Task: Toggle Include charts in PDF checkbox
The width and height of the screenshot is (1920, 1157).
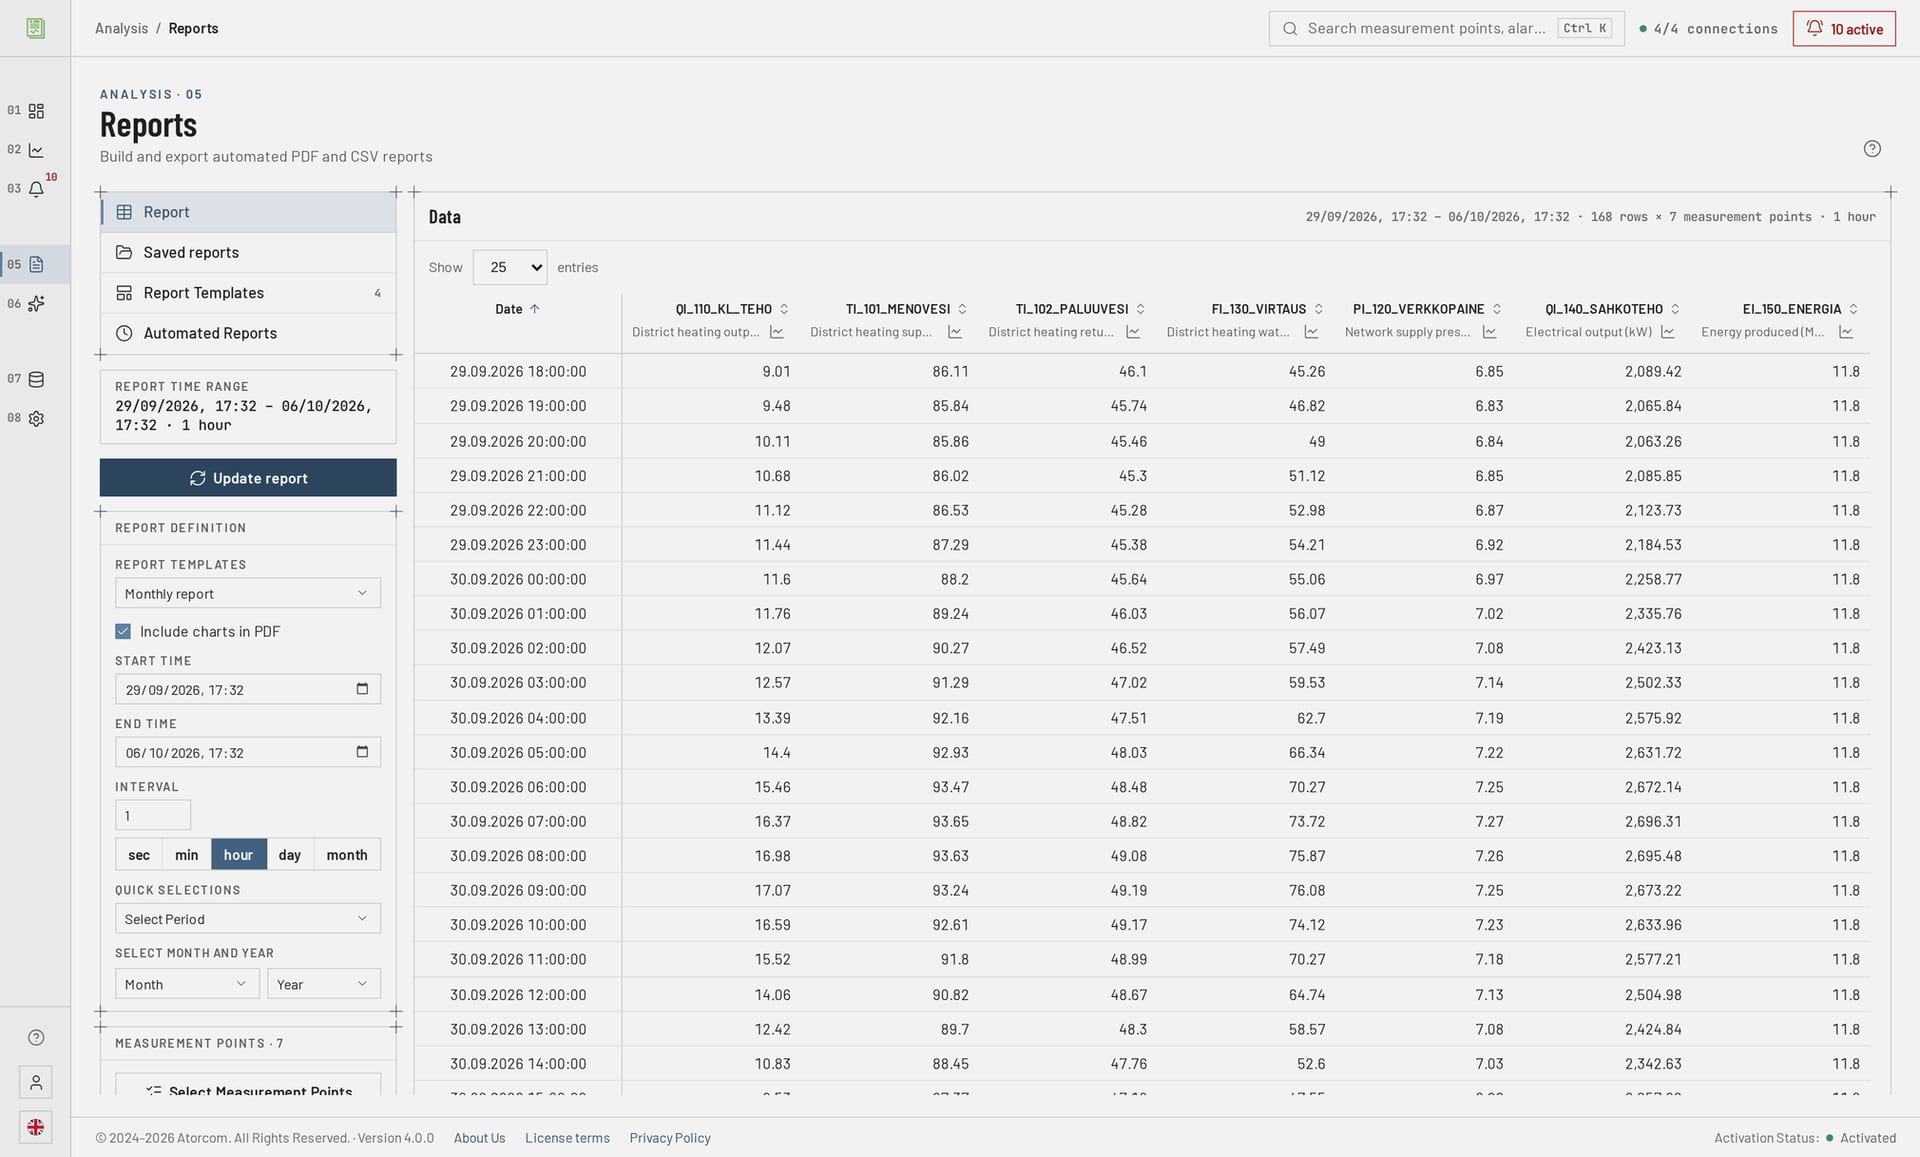Action: coord(123,632)
